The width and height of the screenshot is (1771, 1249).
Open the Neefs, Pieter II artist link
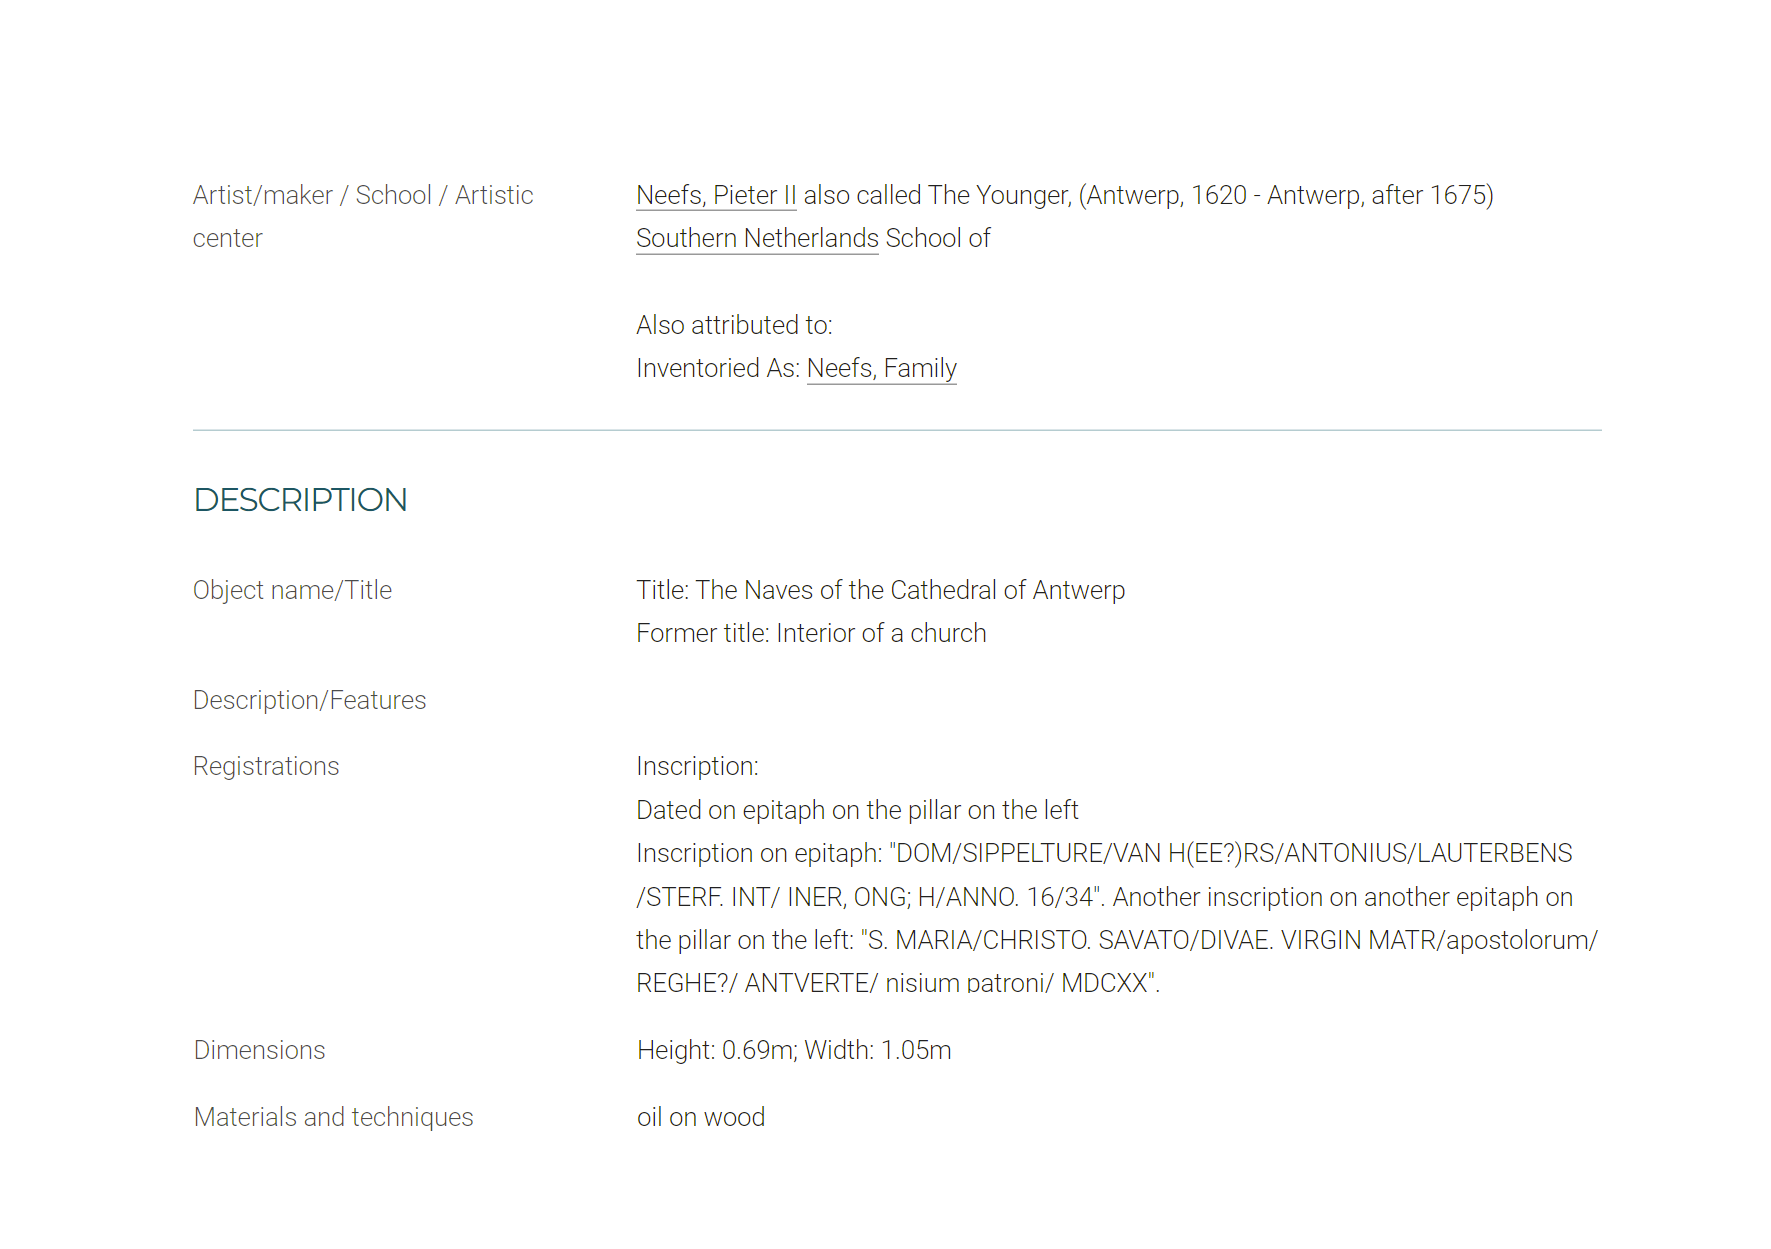point(716,195)
